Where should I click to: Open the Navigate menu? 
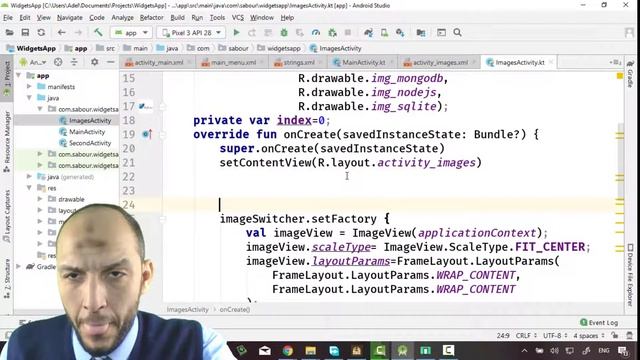click(x=69, y=18)
